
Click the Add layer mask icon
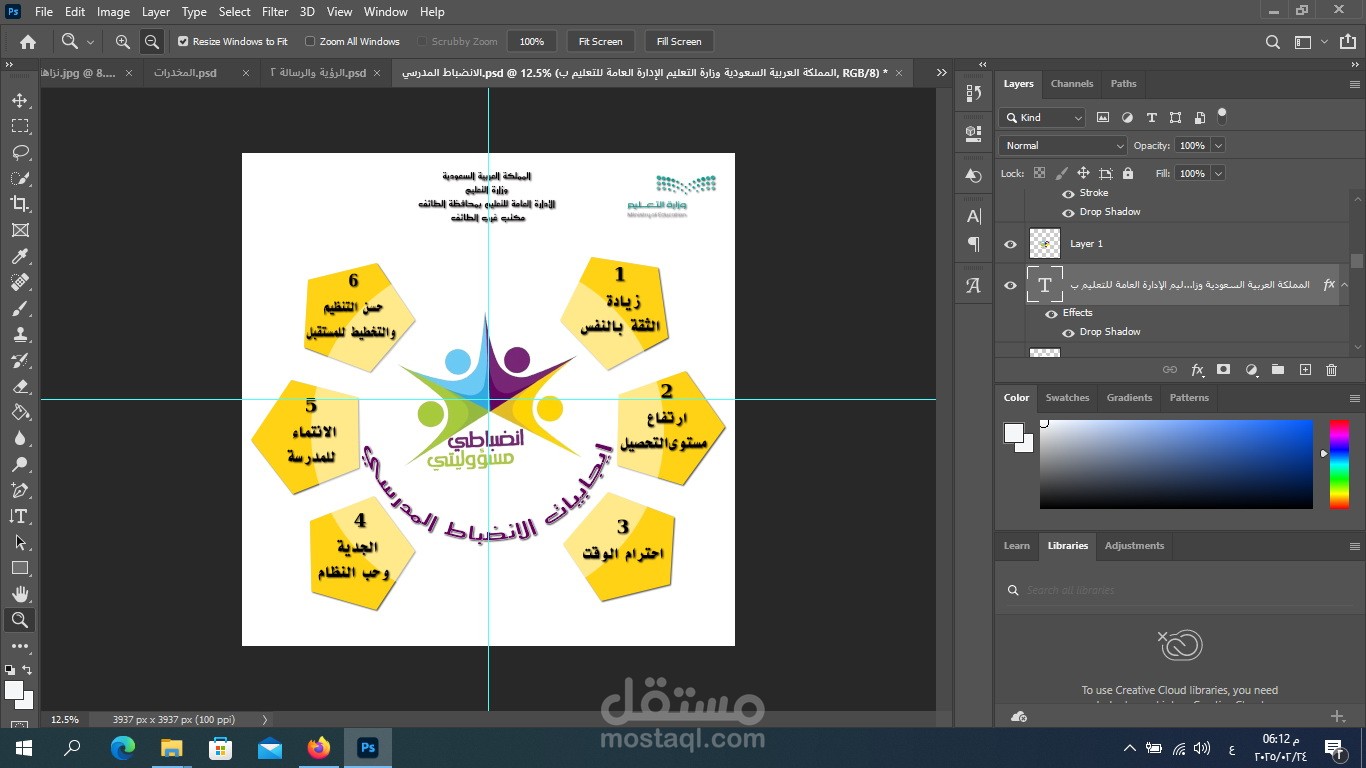point(1223,370)
